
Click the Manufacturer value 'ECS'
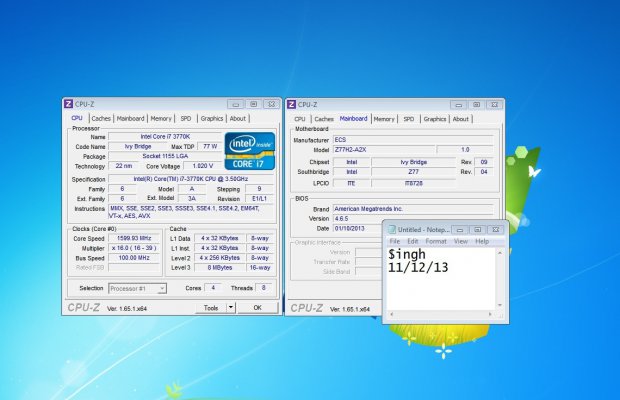tap(413, 140)
